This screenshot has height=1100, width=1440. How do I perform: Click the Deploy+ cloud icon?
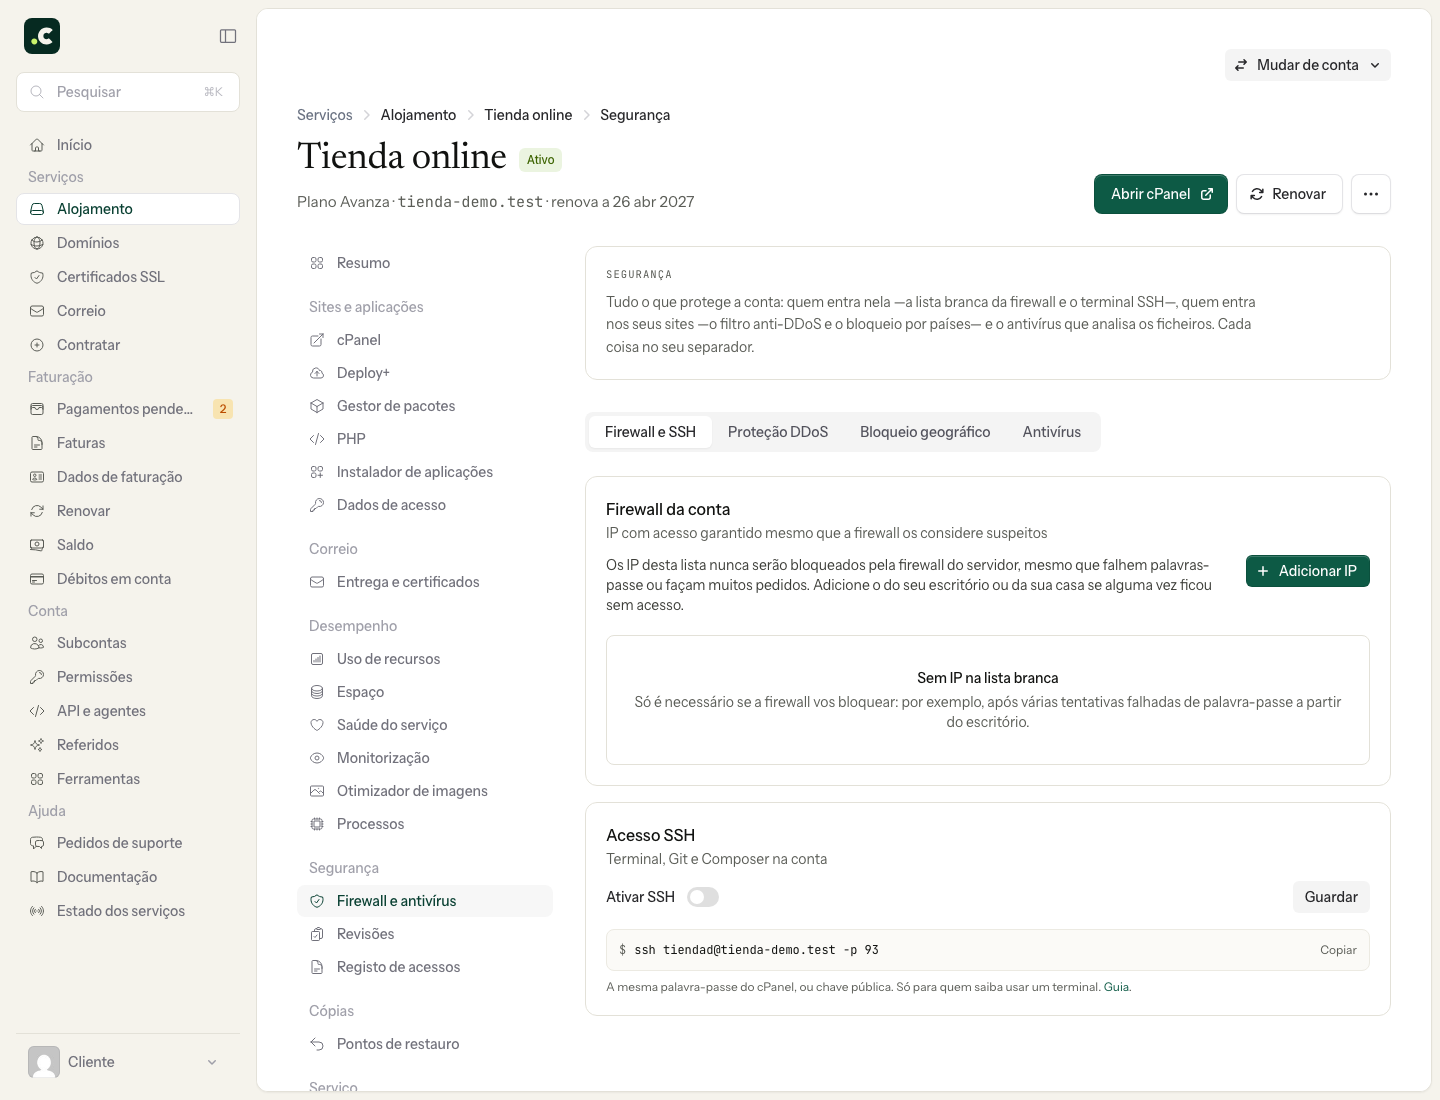pos(317,373)
